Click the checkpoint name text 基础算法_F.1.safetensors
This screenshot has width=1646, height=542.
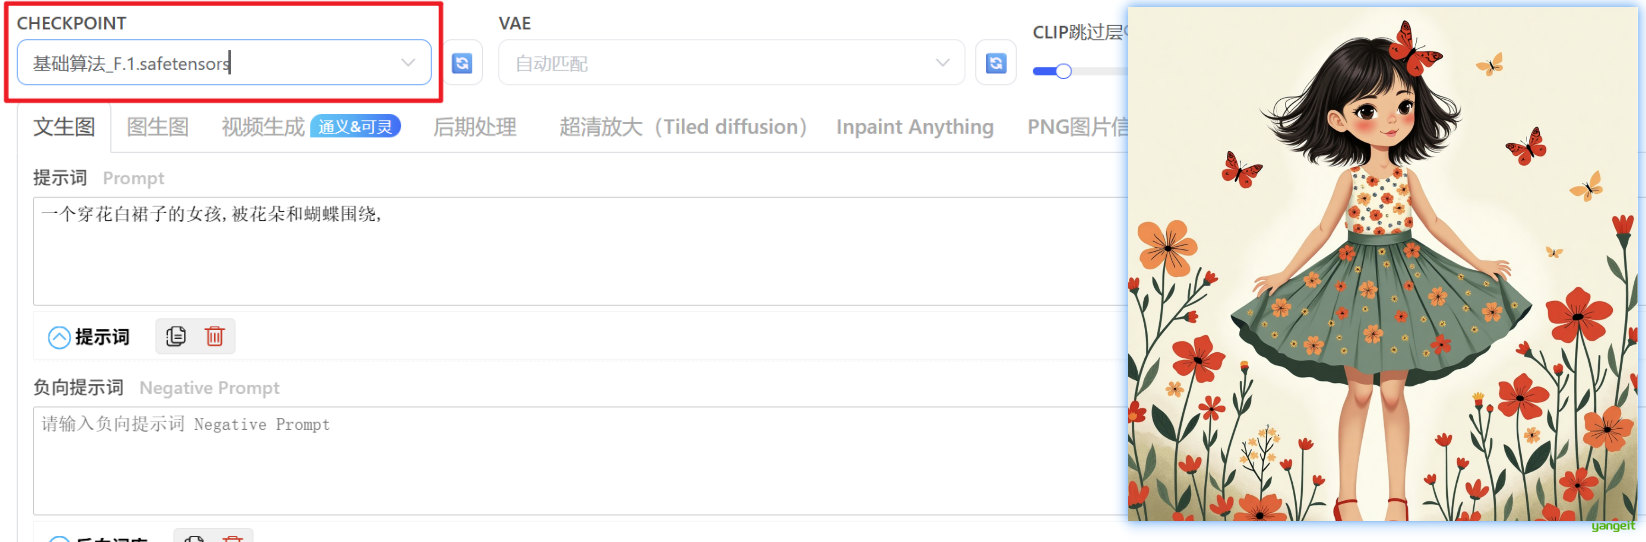coord(131,63)
